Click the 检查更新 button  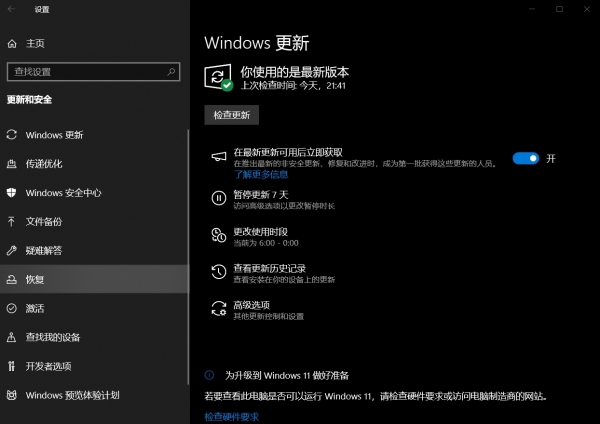(x=232, y=115)
